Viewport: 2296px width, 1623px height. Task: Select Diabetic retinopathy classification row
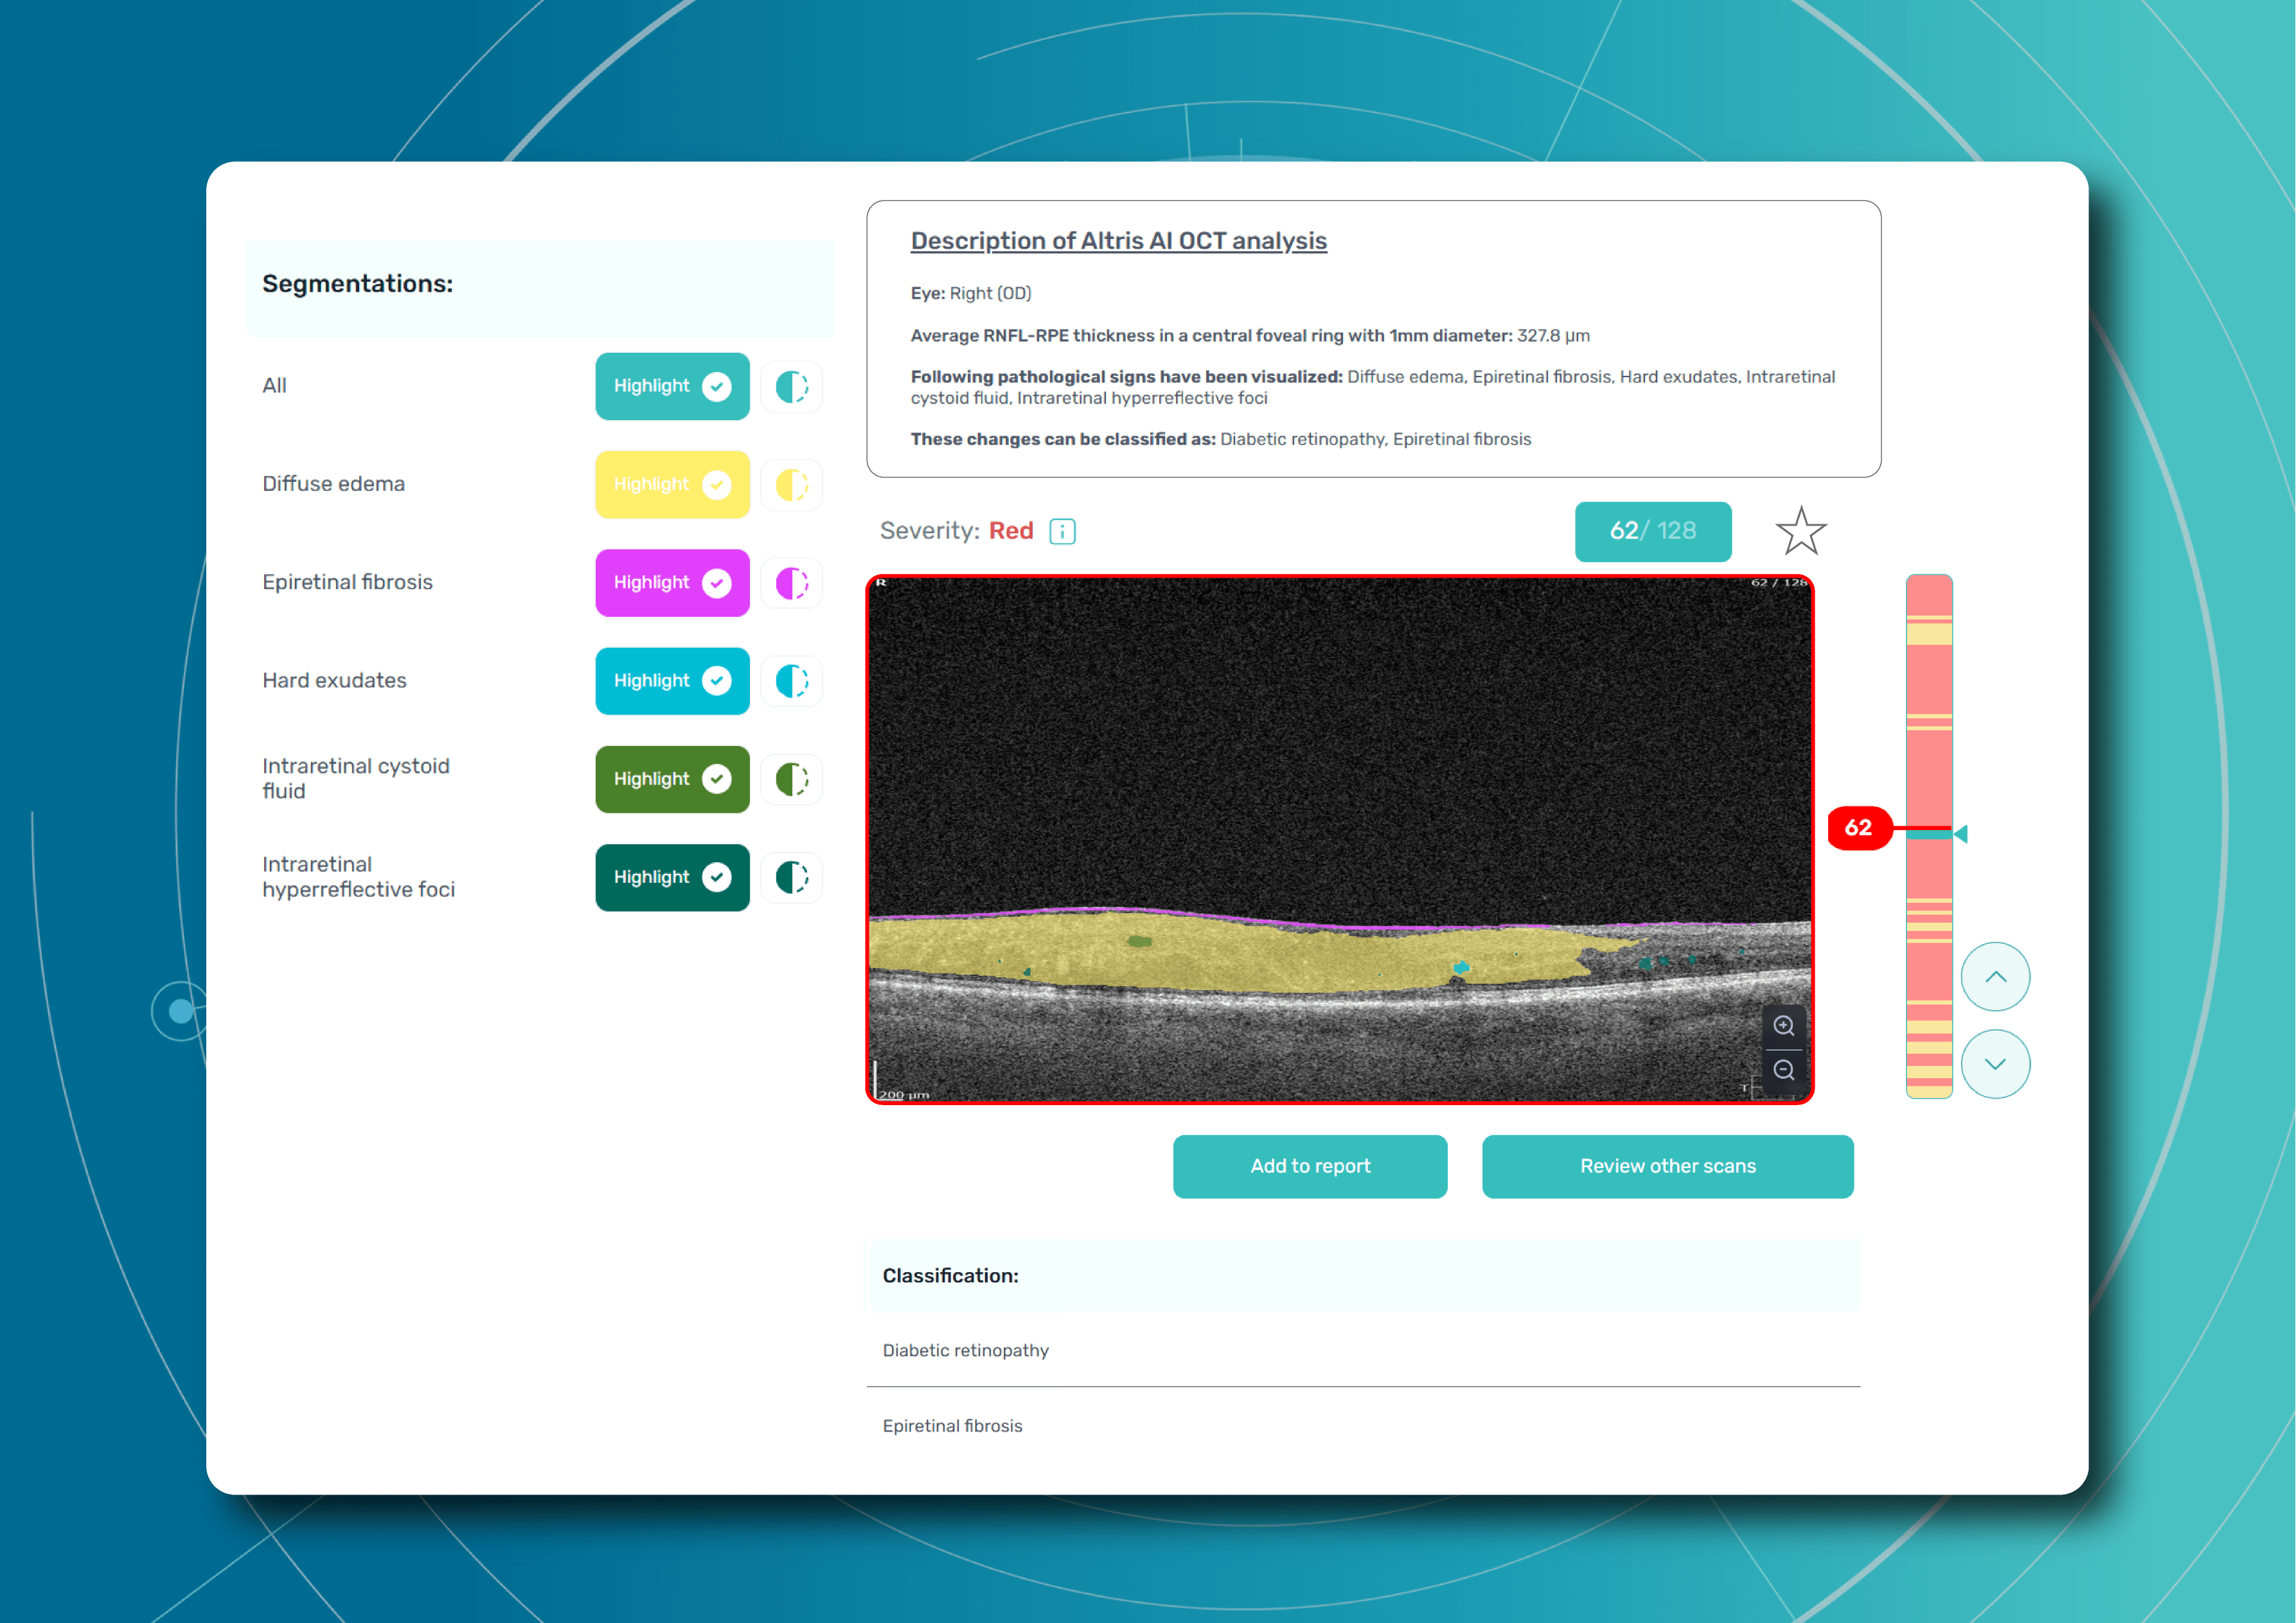tap(1362, 1350)
